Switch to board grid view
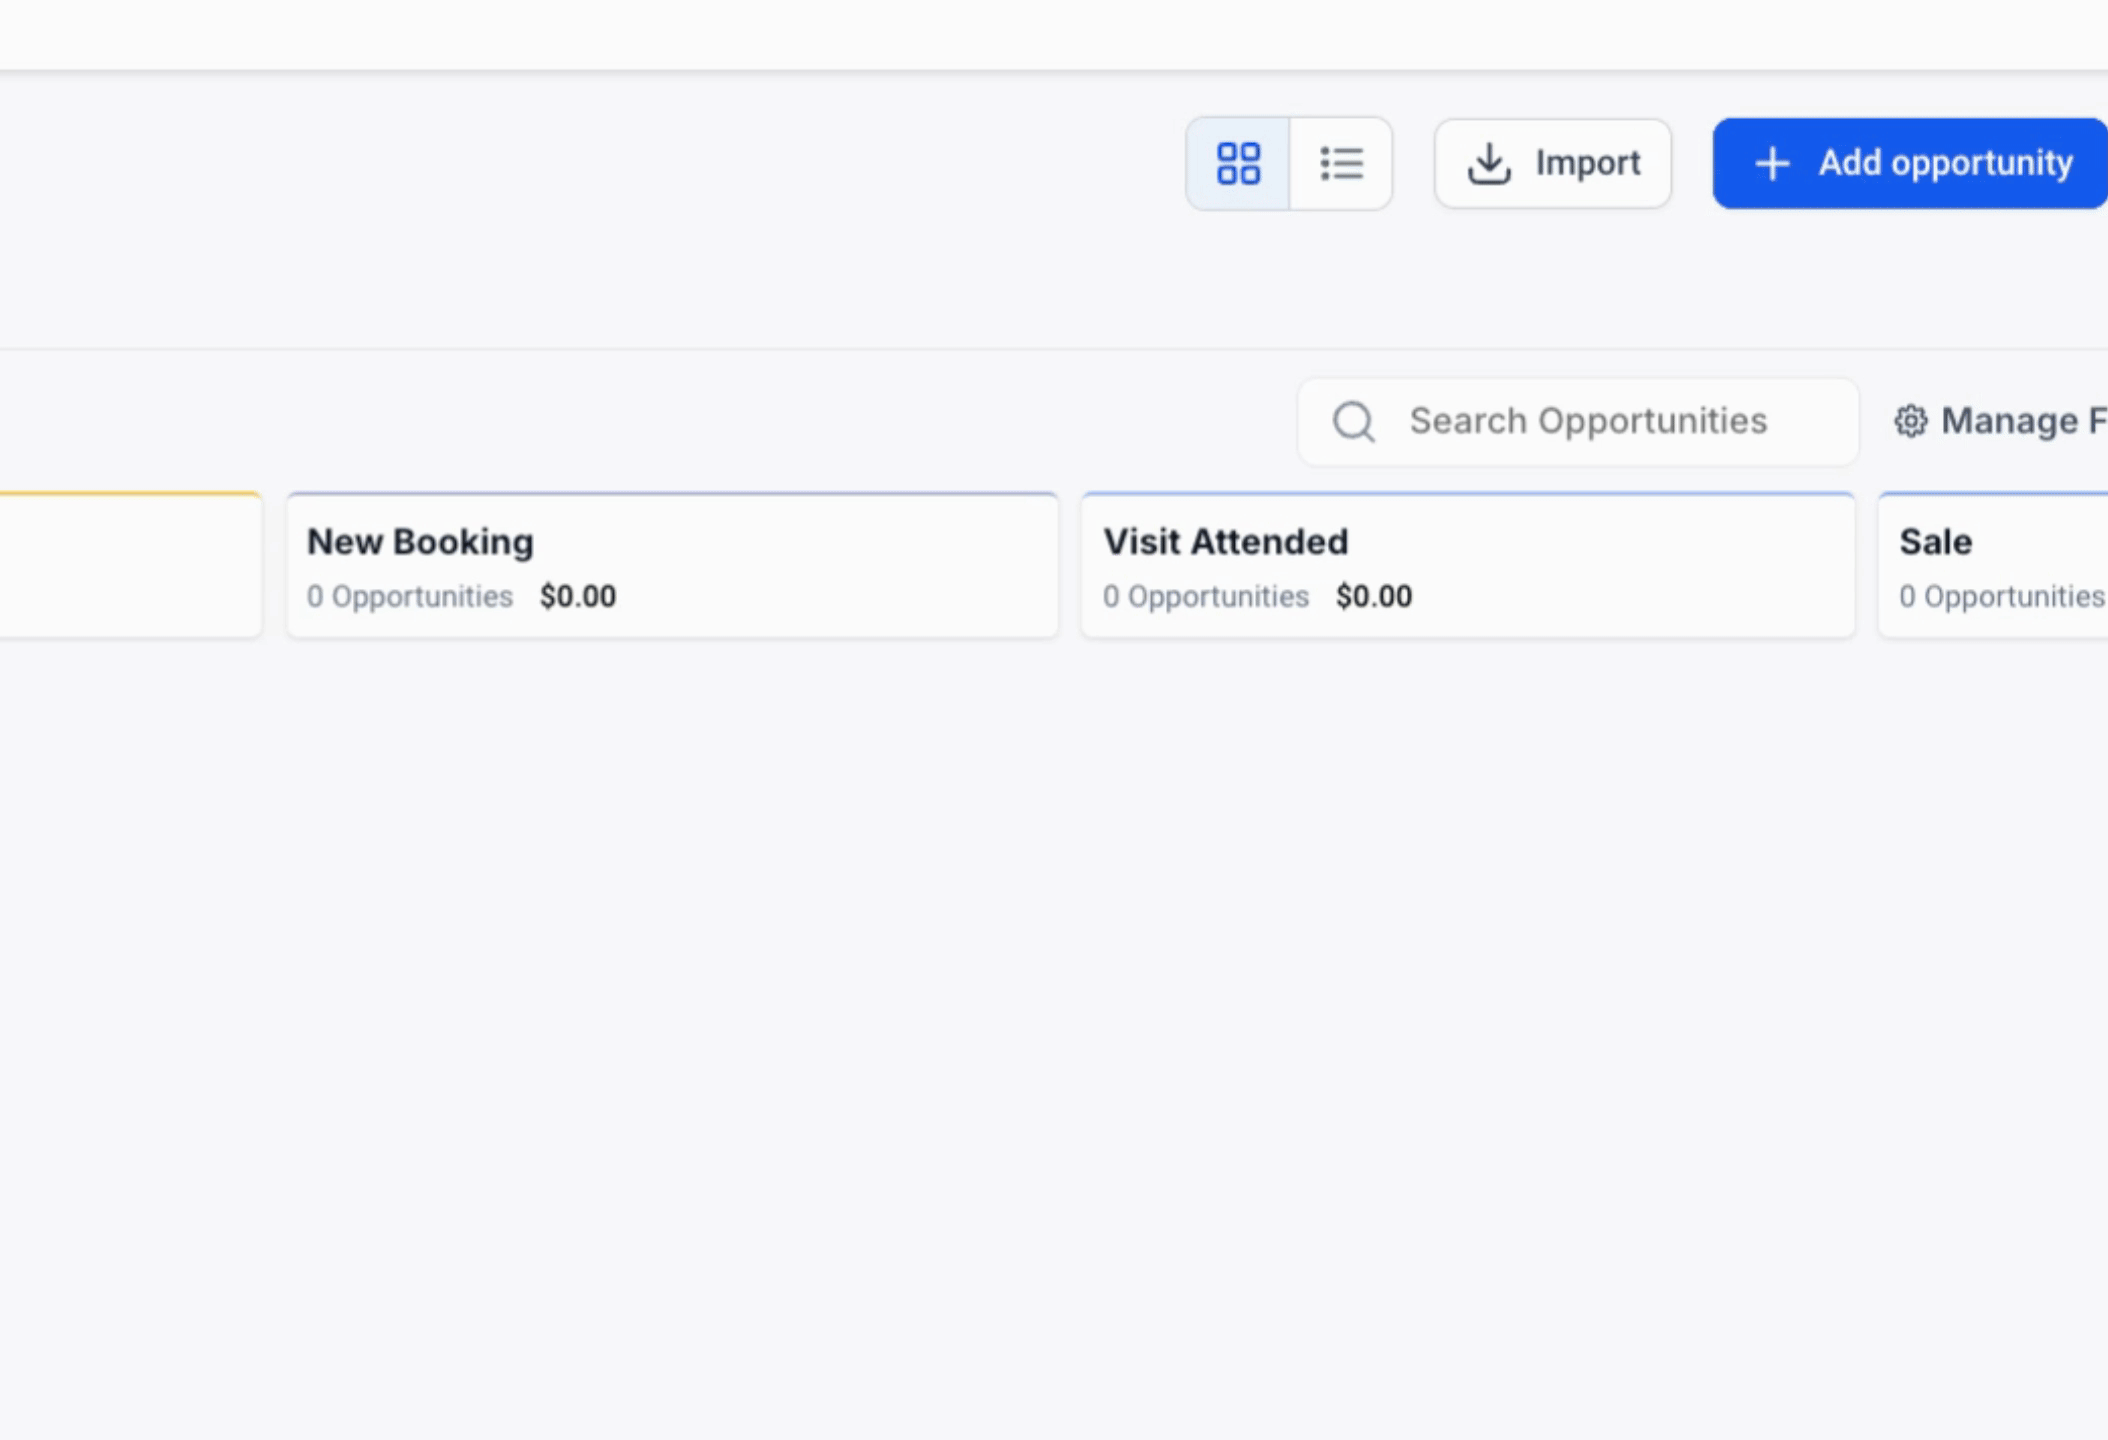Viewport: 2108px width, 1440px height. [x=1238, y=163]
